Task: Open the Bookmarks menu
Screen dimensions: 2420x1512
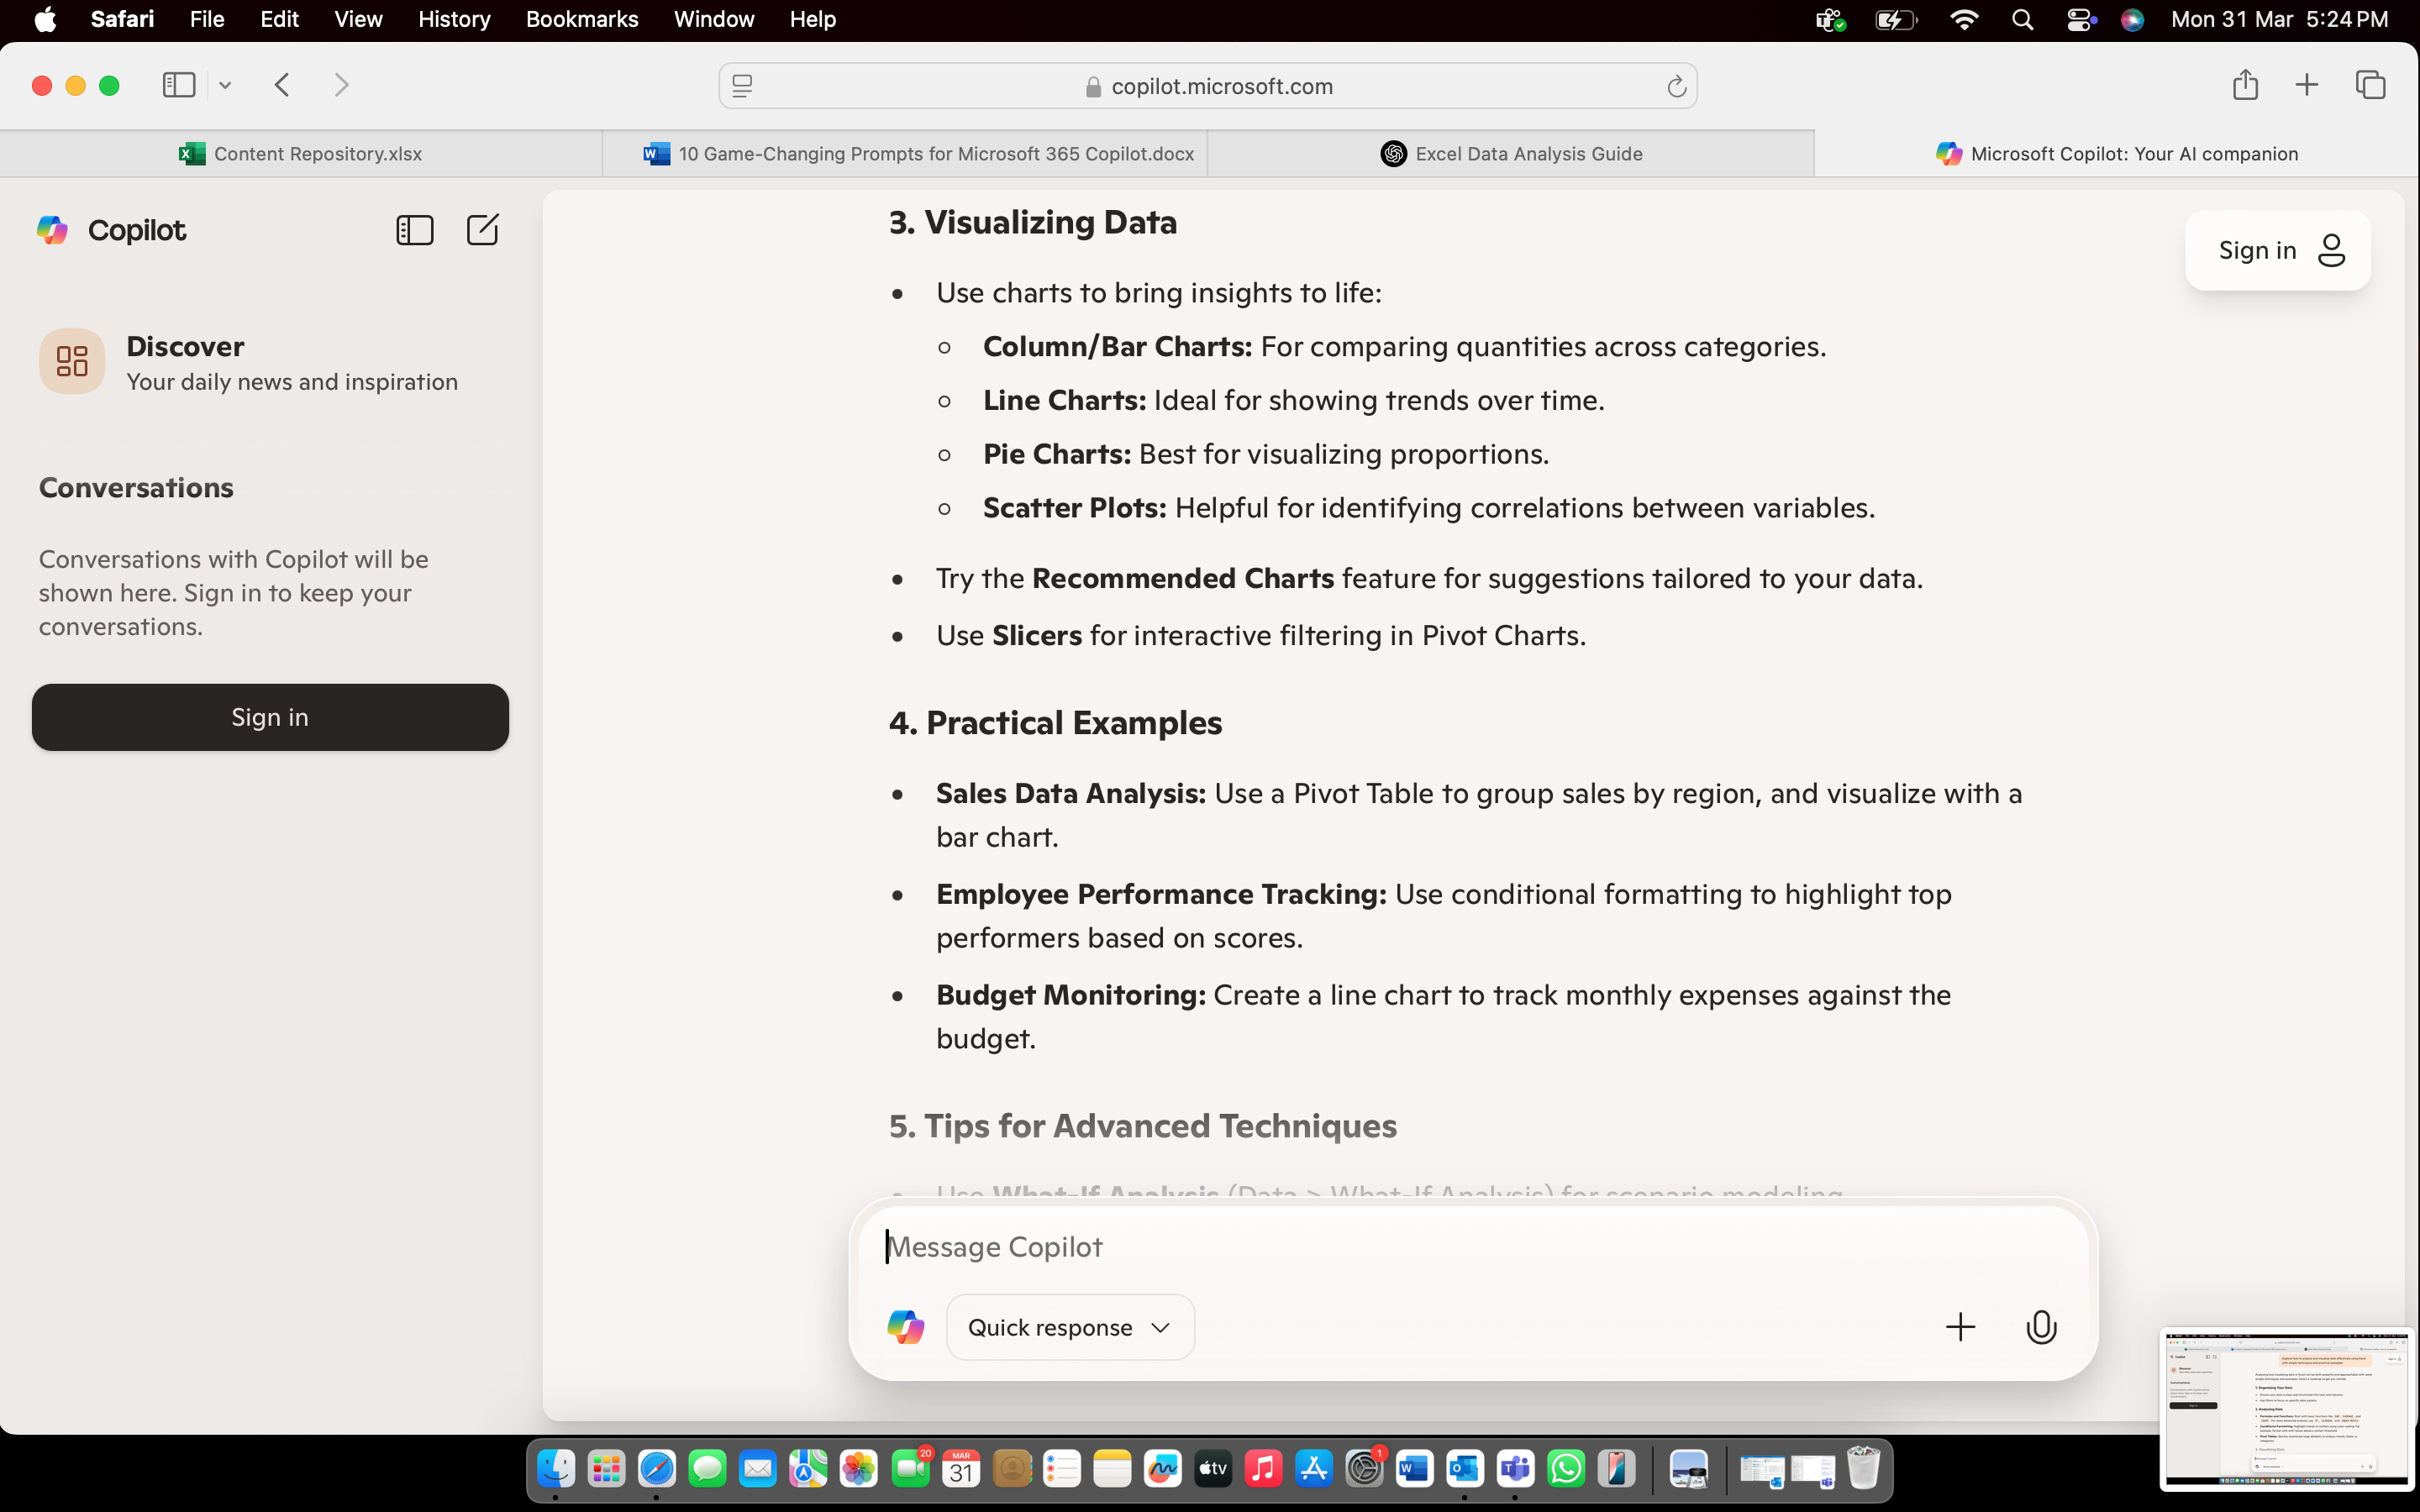Action: point(582,20)
